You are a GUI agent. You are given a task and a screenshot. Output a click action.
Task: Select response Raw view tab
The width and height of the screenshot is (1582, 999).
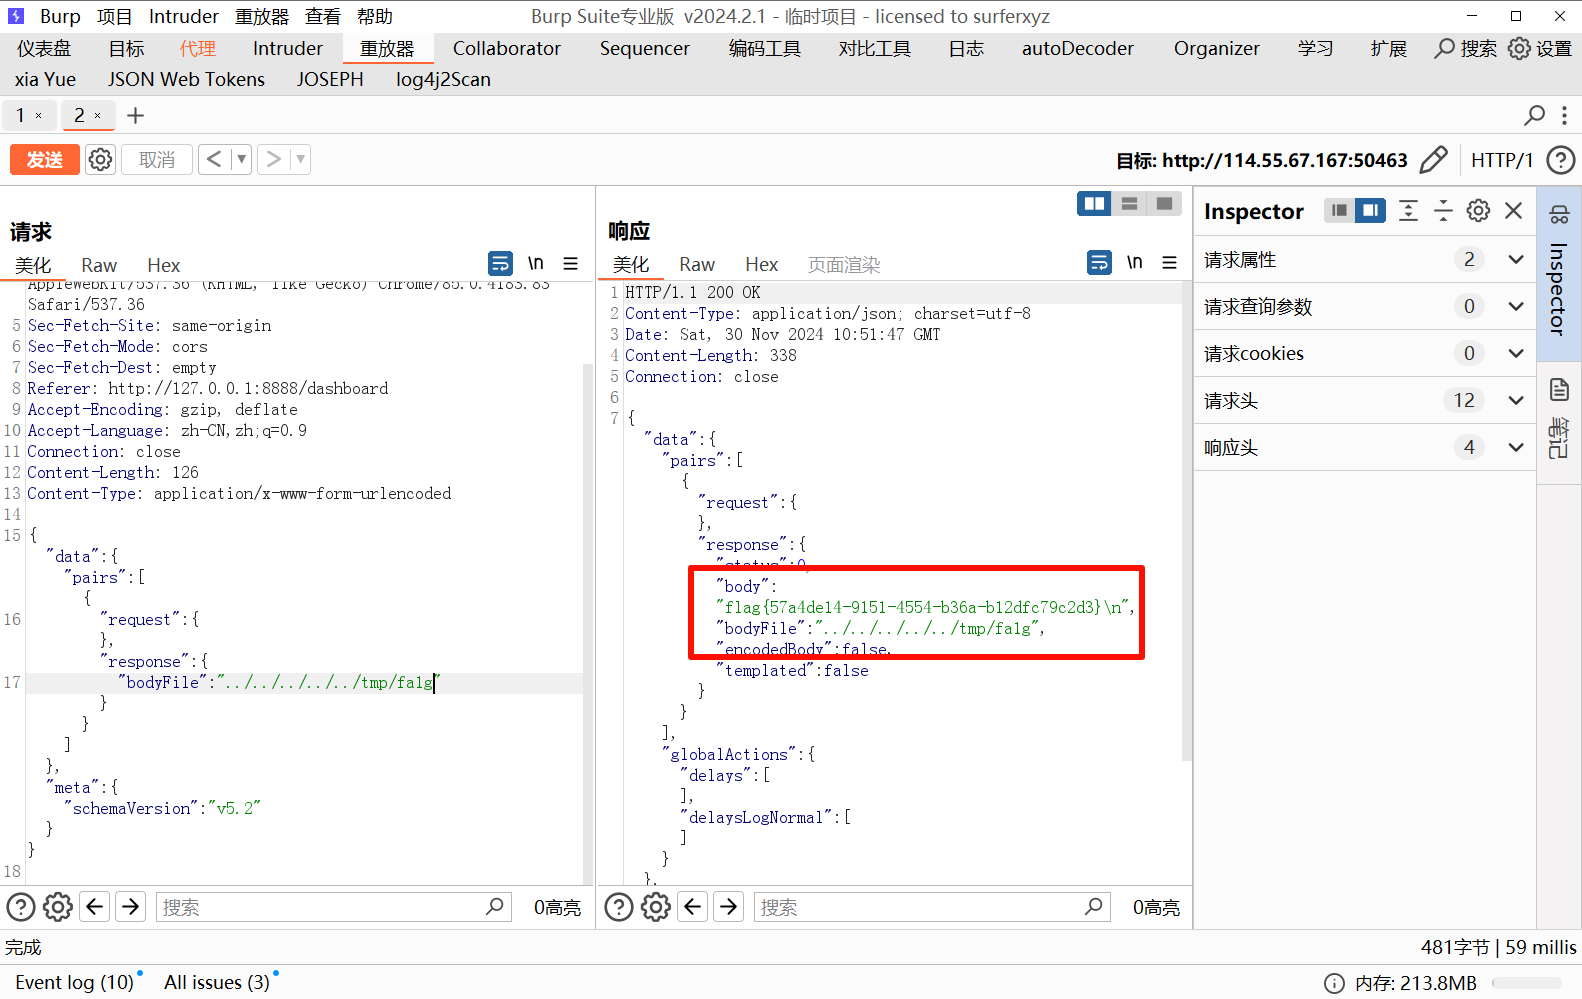point(697,264)
